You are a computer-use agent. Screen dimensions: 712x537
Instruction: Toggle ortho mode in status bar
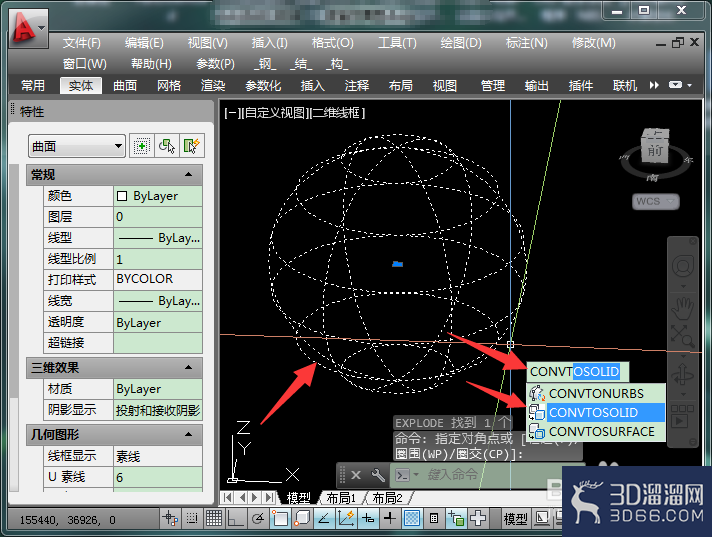point(235,518)
